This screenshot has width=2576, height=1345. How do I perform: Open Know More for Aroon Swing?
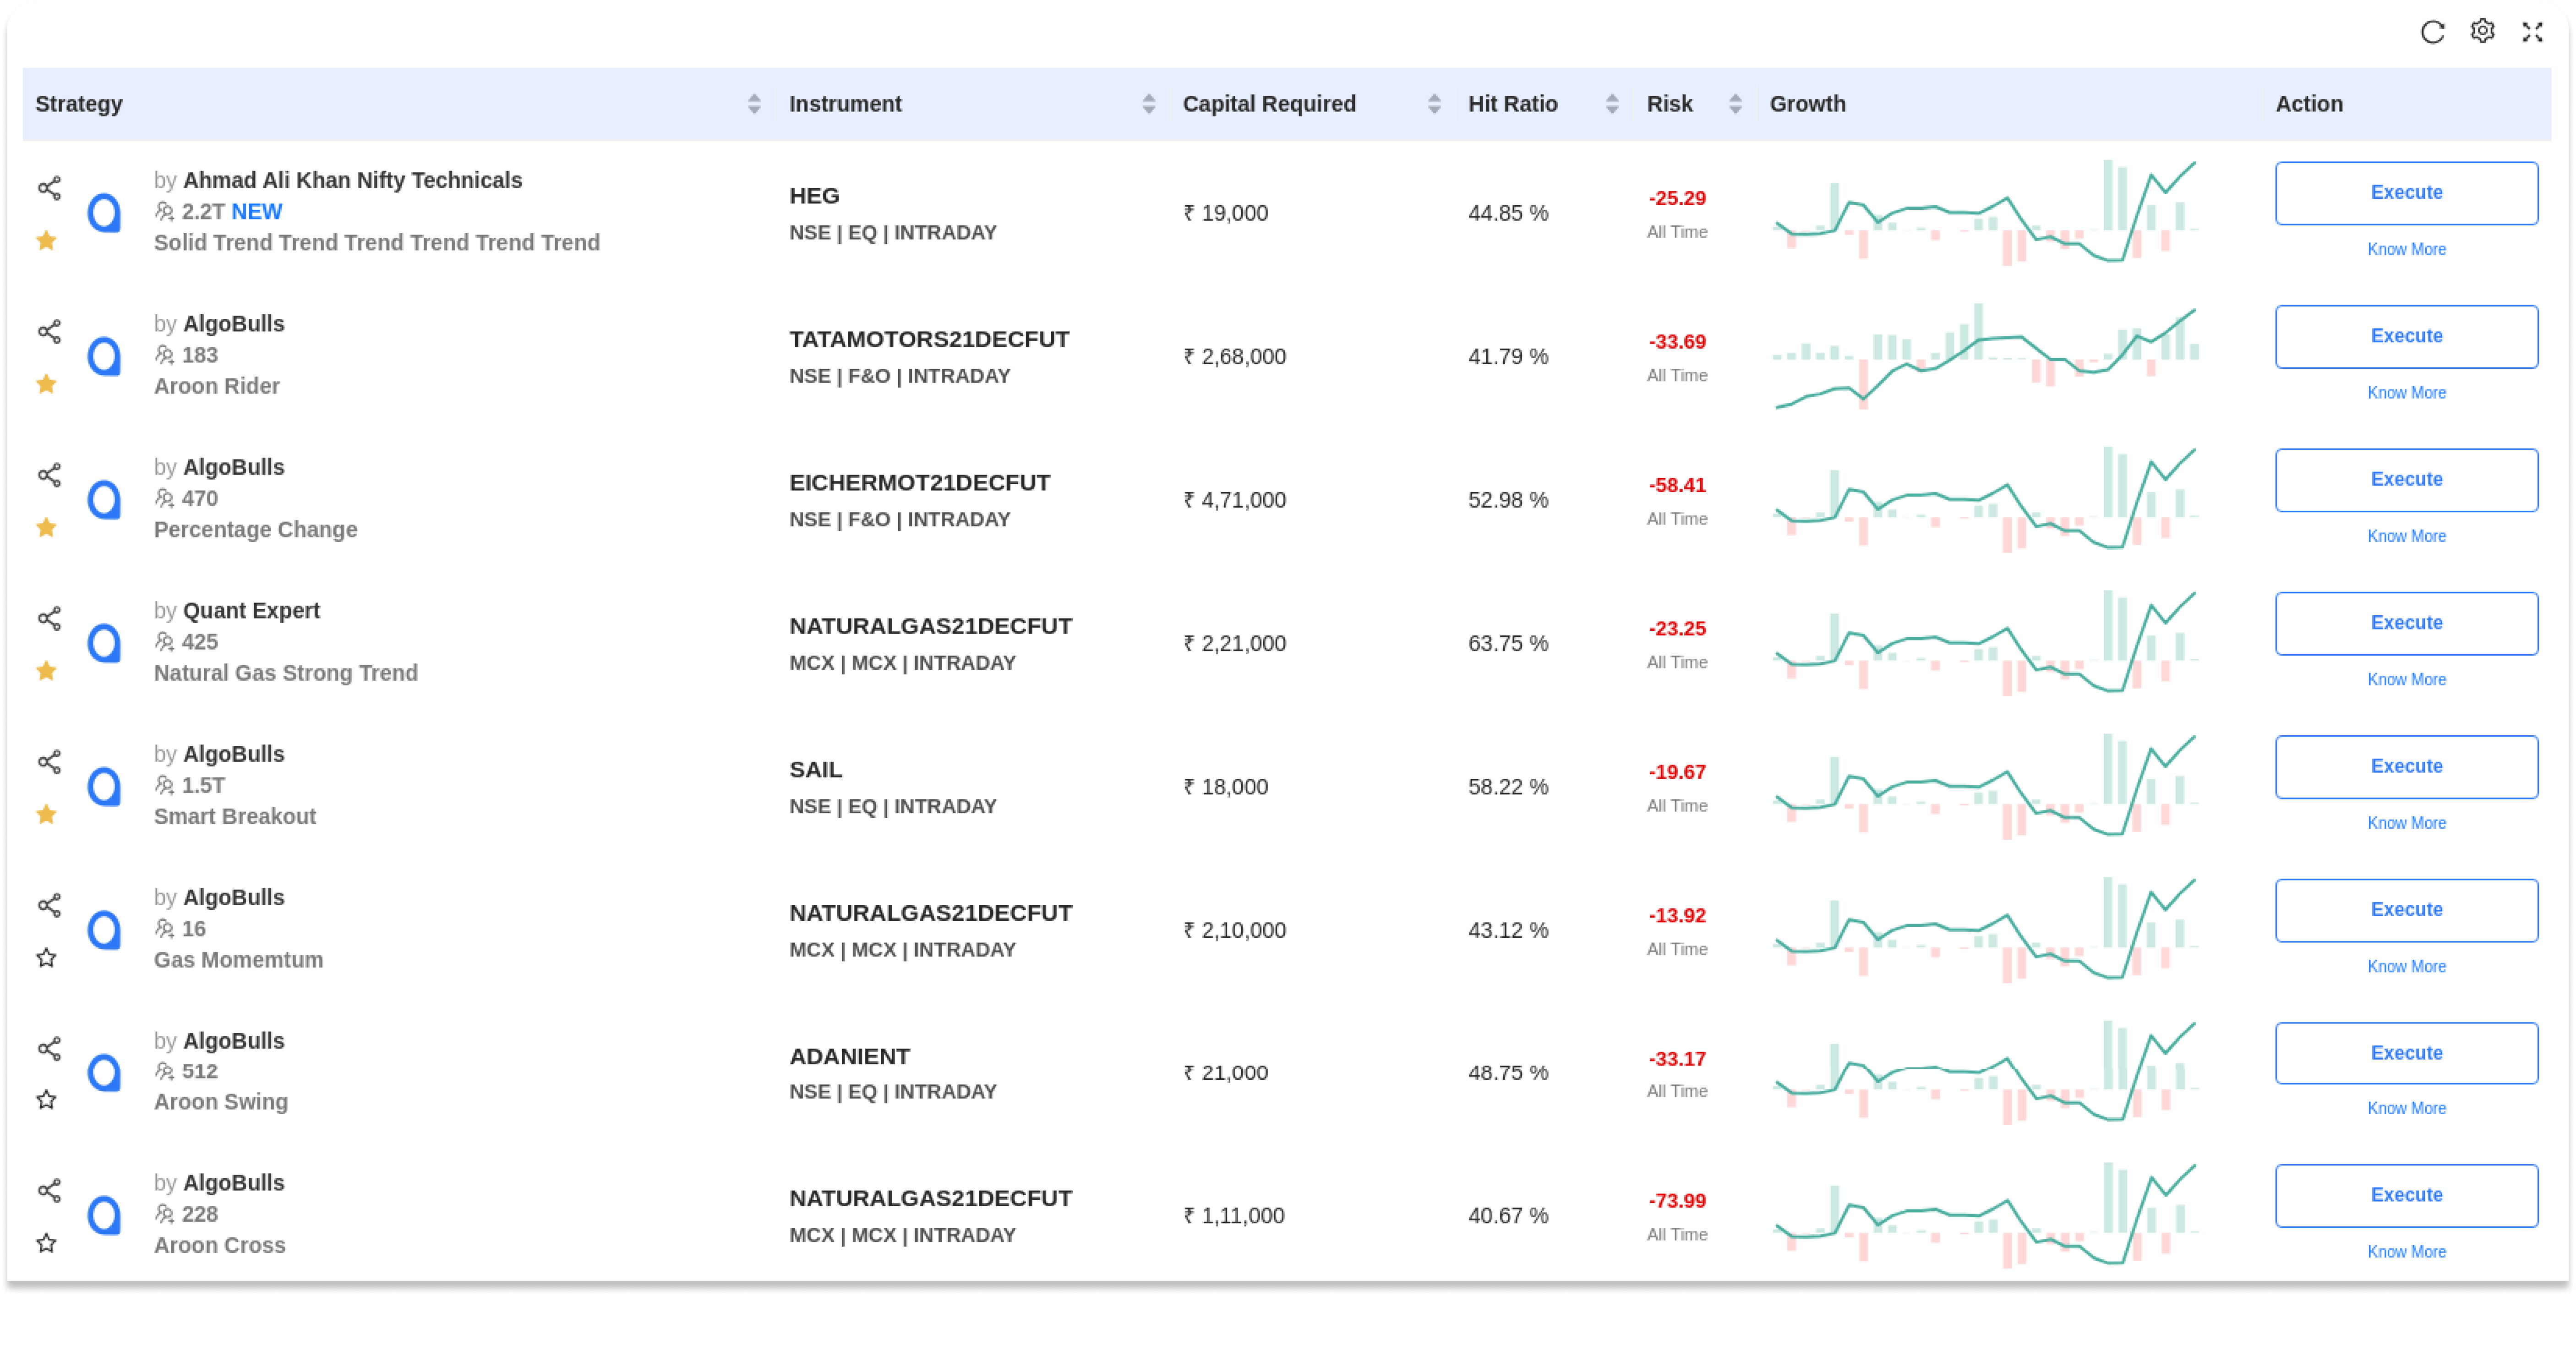point(2406,1109)
